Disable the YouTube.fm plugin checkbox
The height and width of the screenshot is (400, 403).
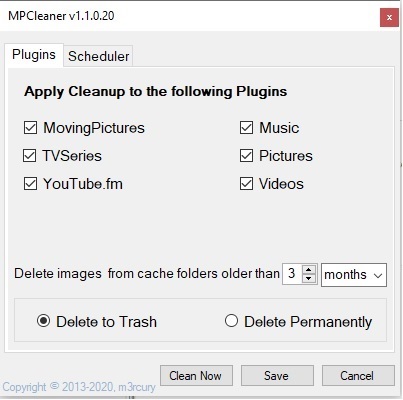click(x=30, y=184)
